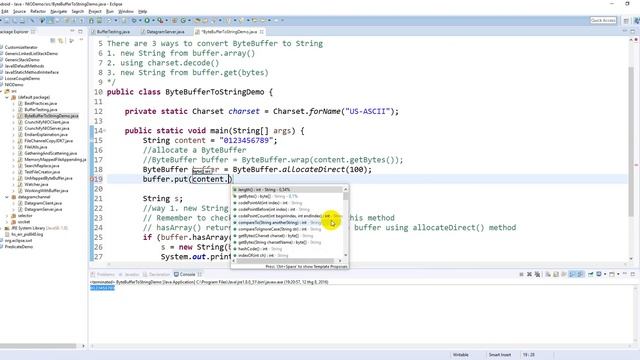
Task: Open the Open Console dropdown arrow
Action: point(618,274)
